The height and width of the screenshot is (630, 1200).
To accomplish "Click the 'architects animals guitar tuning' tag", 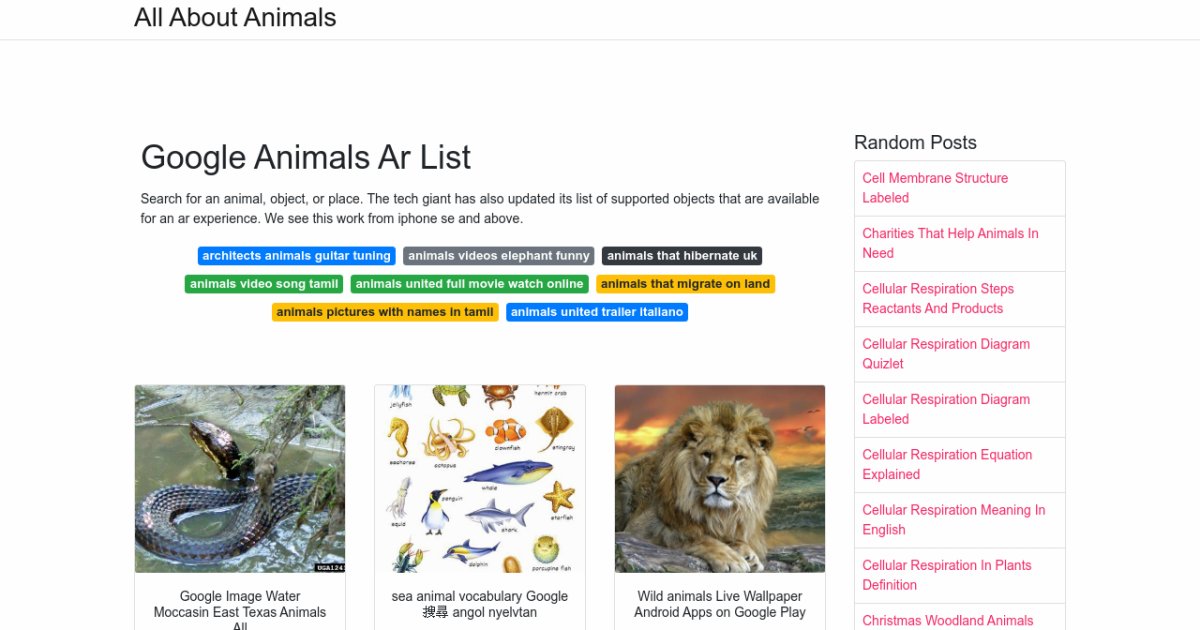I will click(296, 256).
